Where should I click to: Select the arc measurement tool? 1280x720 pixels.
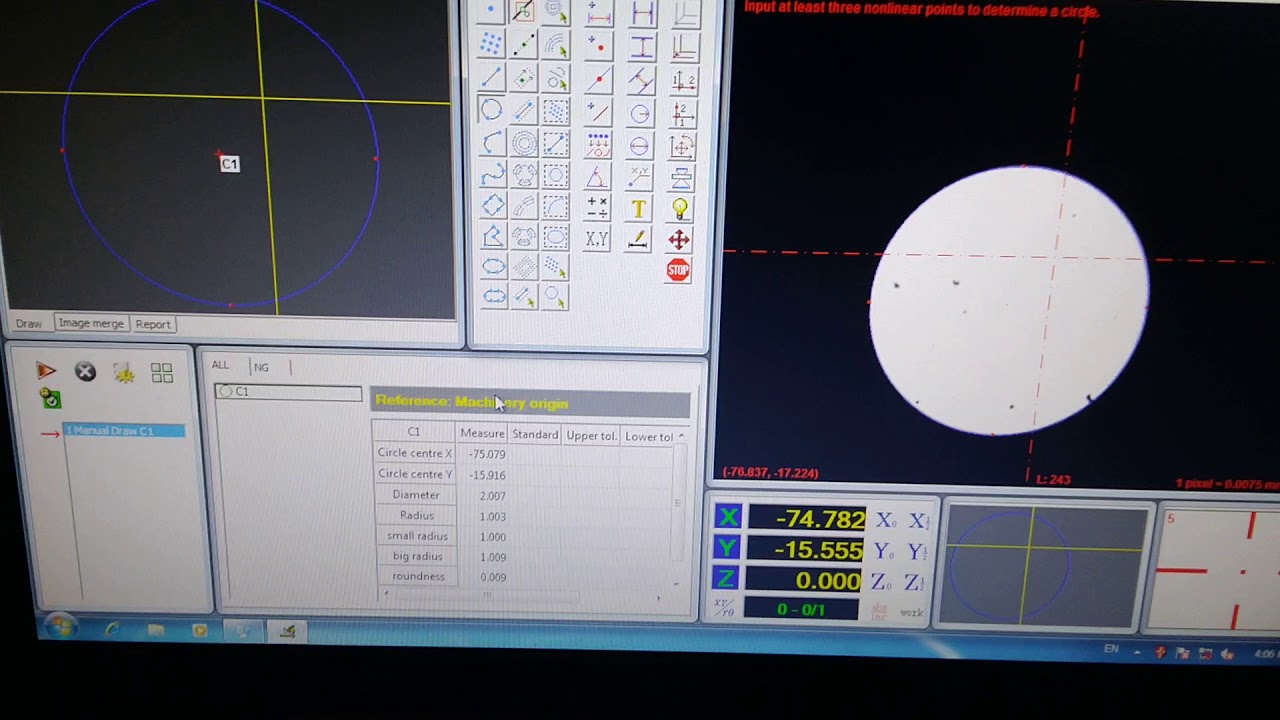coord(492,143)
